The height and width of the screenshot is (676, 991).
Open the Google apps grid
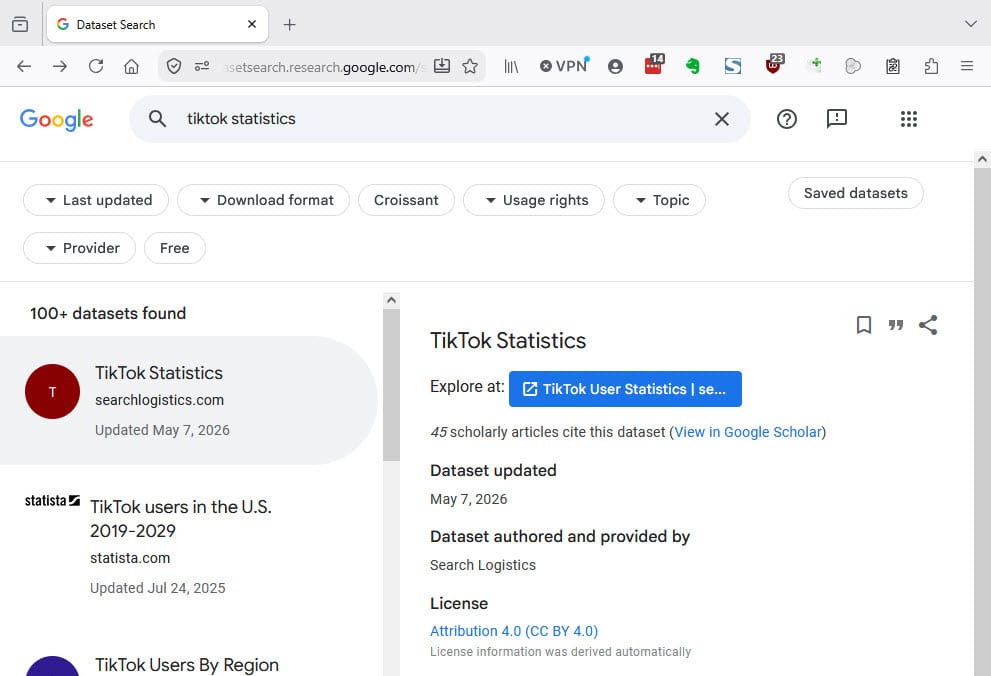909,119
